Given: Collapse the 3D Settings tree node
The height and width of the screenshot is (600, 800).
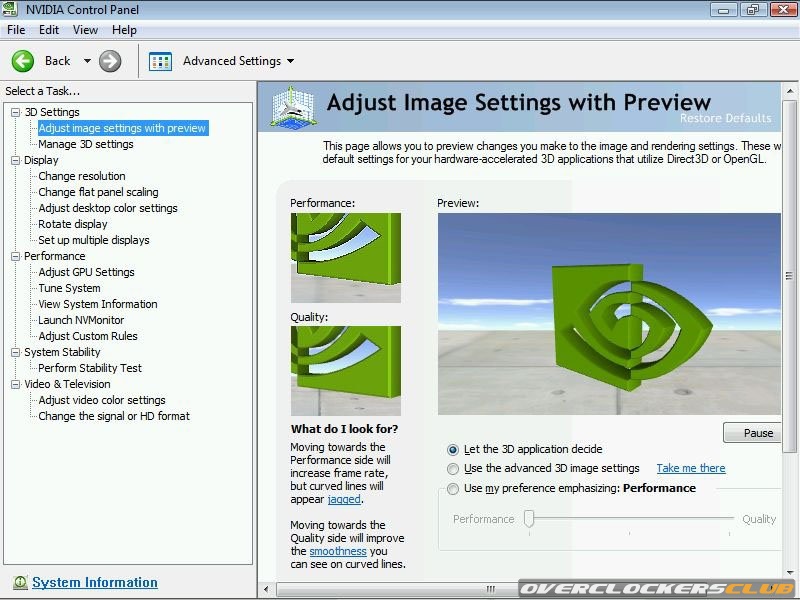Looking at the screenshot, I should tap(15, 112).
